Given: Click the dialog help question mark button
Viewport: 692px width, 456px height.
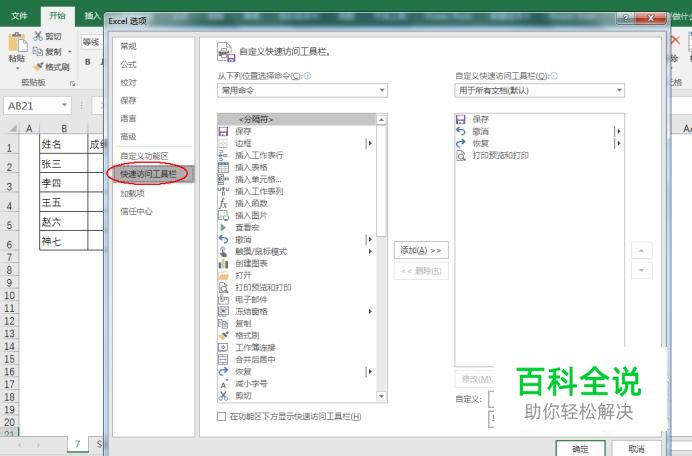Looking at the screenshot, I should coord(626,19).
